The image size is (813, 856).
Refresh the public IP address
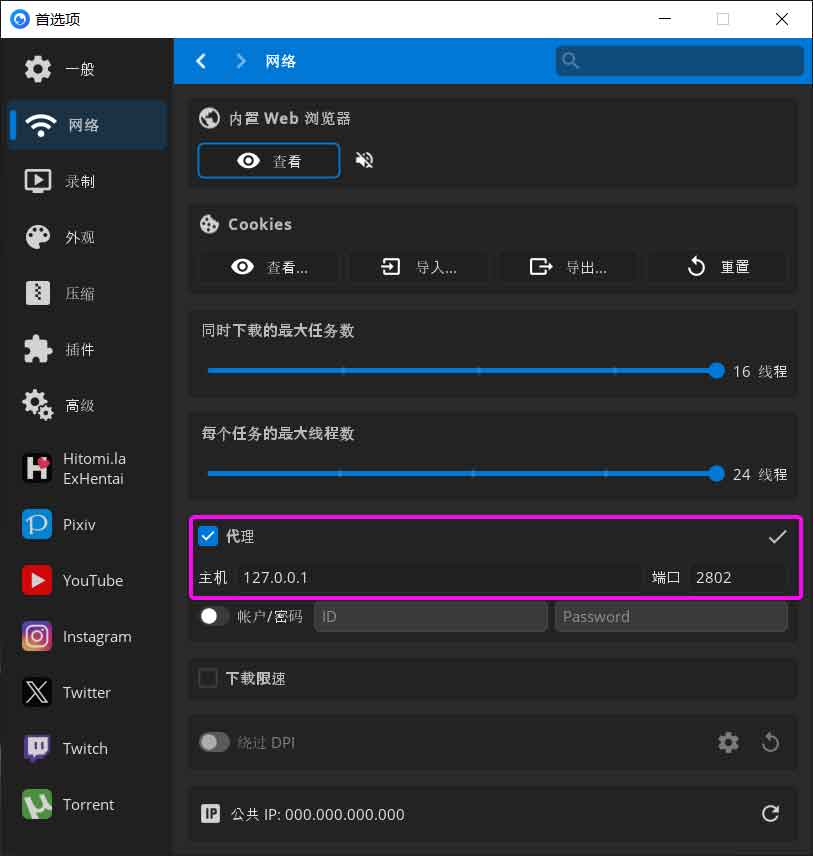point(770,814)
